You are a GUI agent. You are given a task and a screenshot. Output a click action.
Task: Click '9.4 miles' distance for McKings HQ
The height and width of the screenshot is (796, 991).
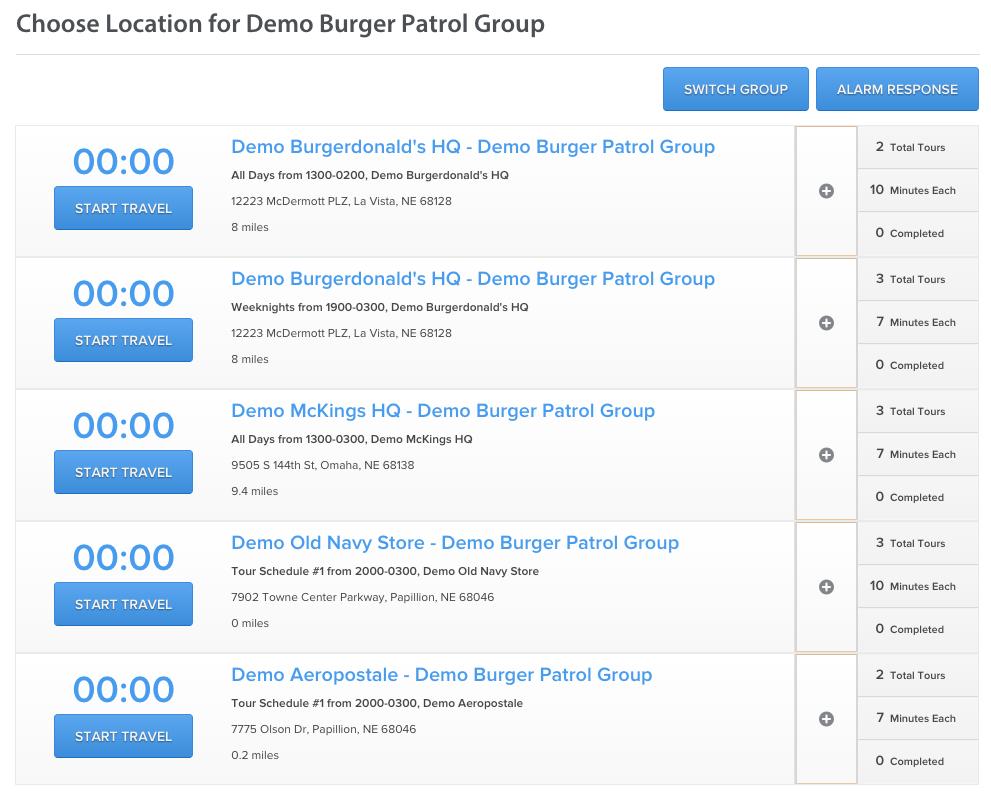click(x=255, y=491)
